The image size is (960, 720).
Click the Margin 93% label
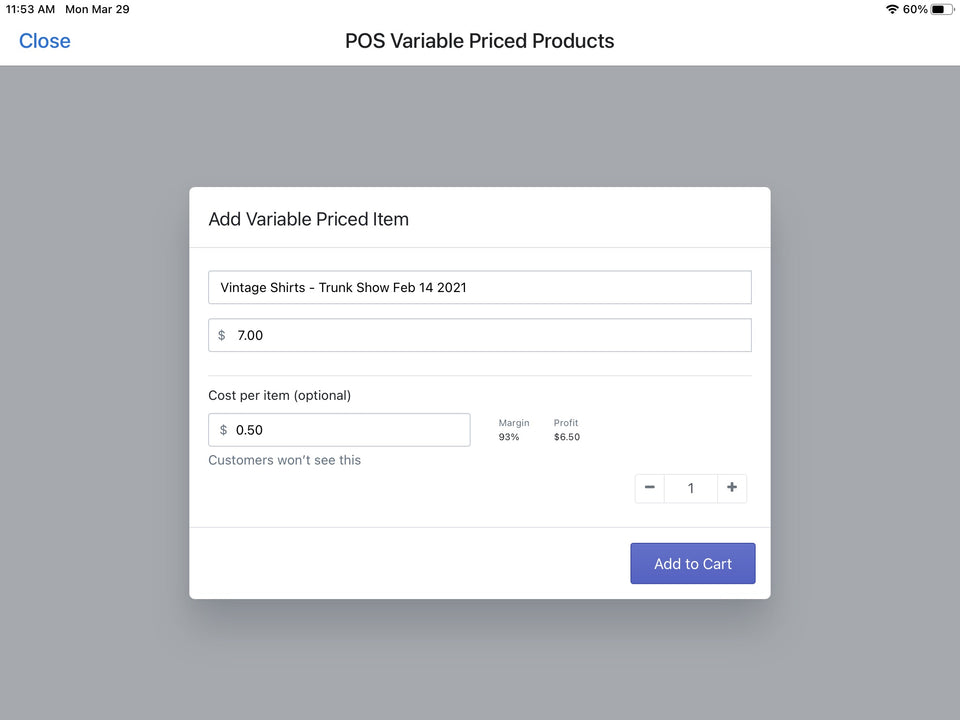coord(514,430)
